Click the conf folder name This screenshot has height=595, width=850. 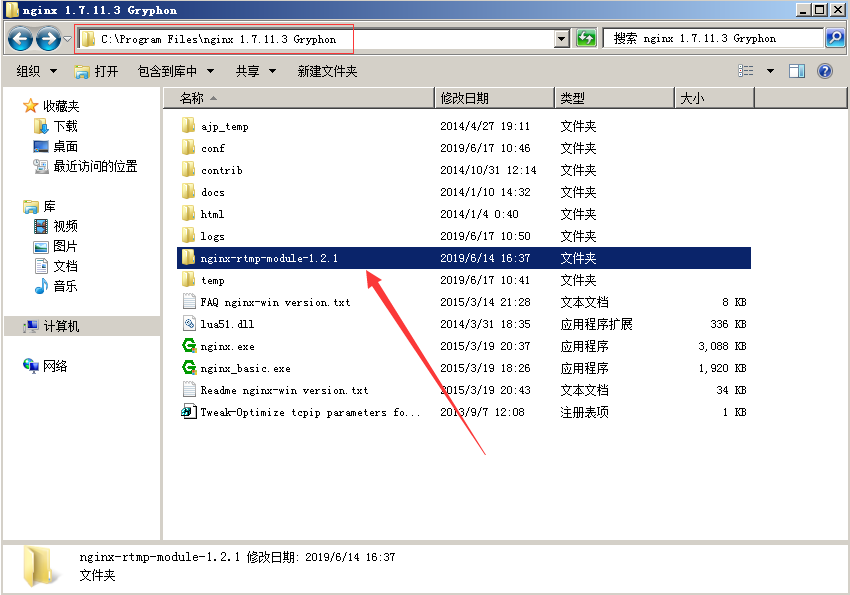[x=212, y=148]
